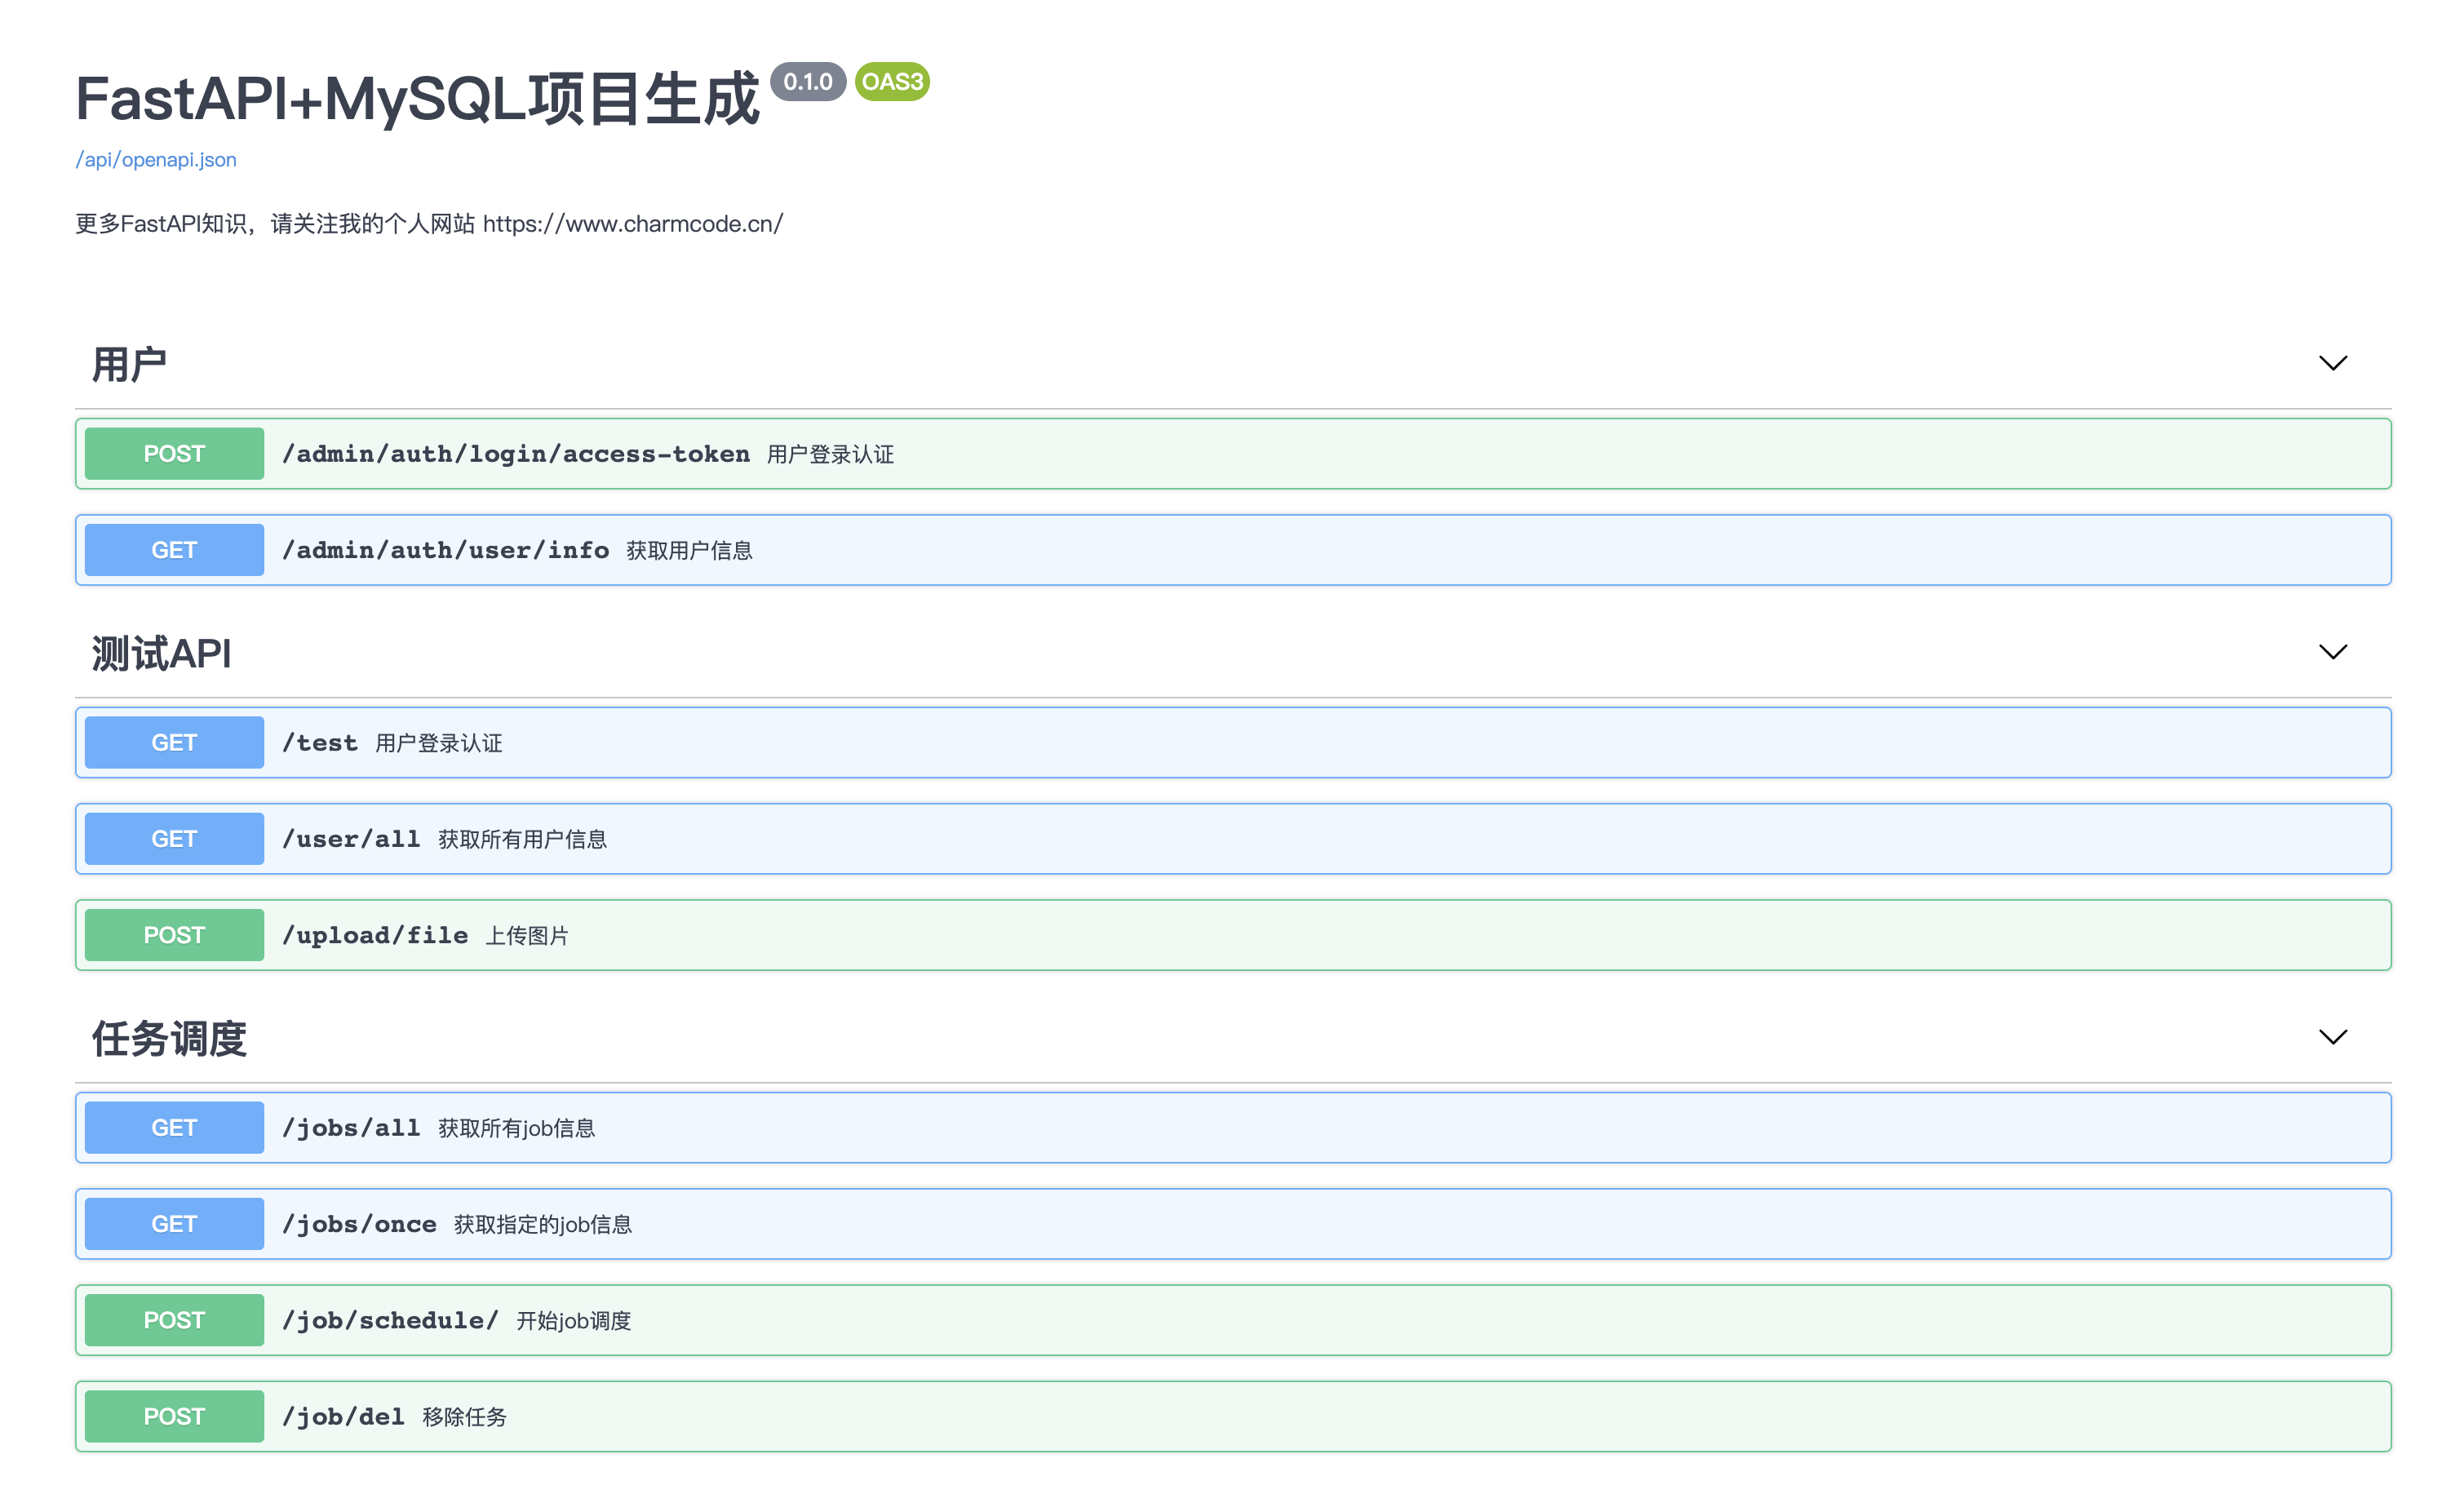Click the GET badge for /admin/auth/user/info

[174, 550]
